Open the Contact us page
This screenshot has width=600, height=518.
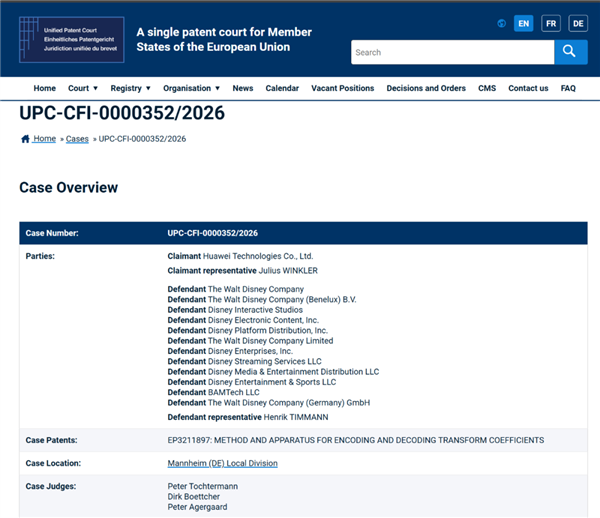pos(528,88)
